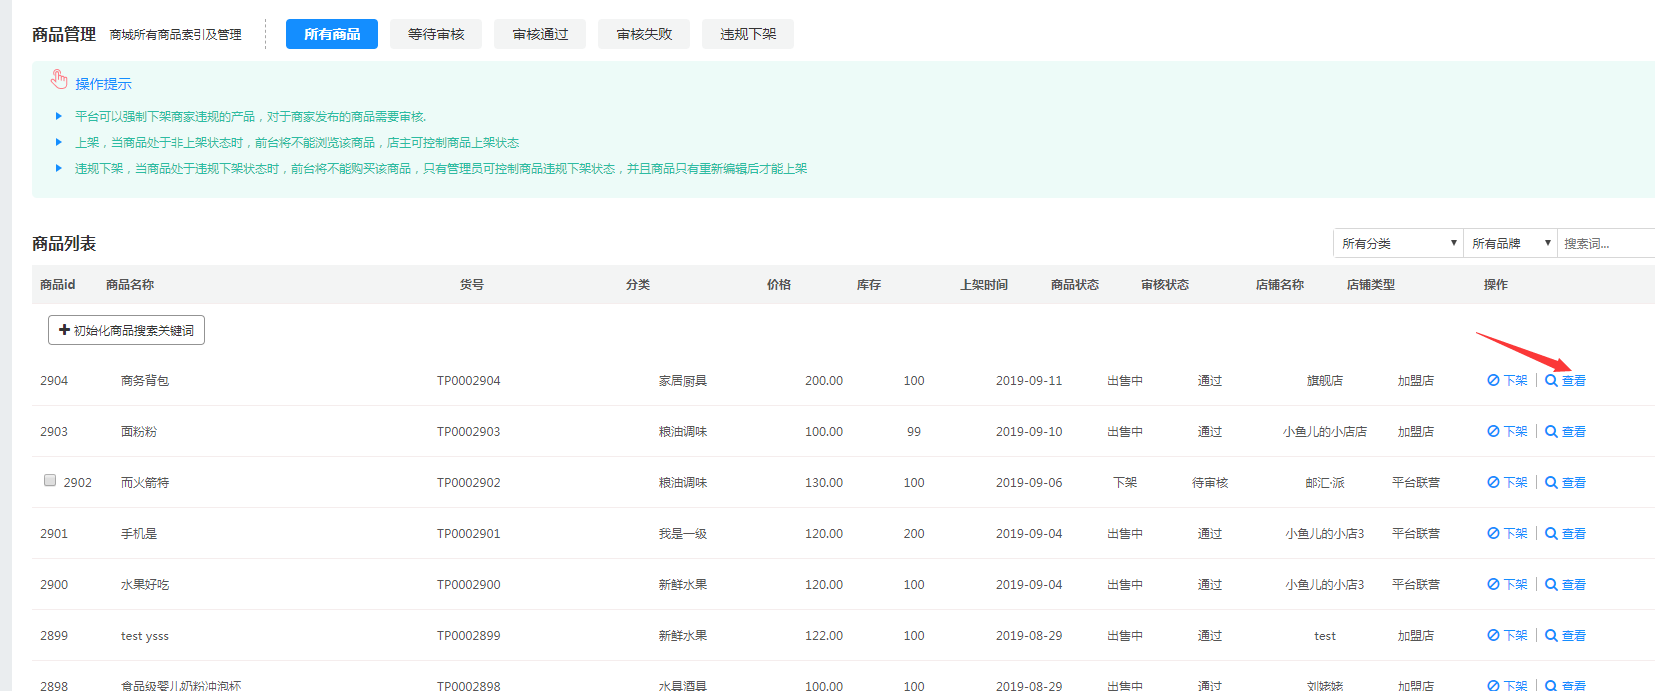Click the 查看 magnifier icon for product 2901
The height and width of the screenshot is (691, 1655).
point(1551,534)
